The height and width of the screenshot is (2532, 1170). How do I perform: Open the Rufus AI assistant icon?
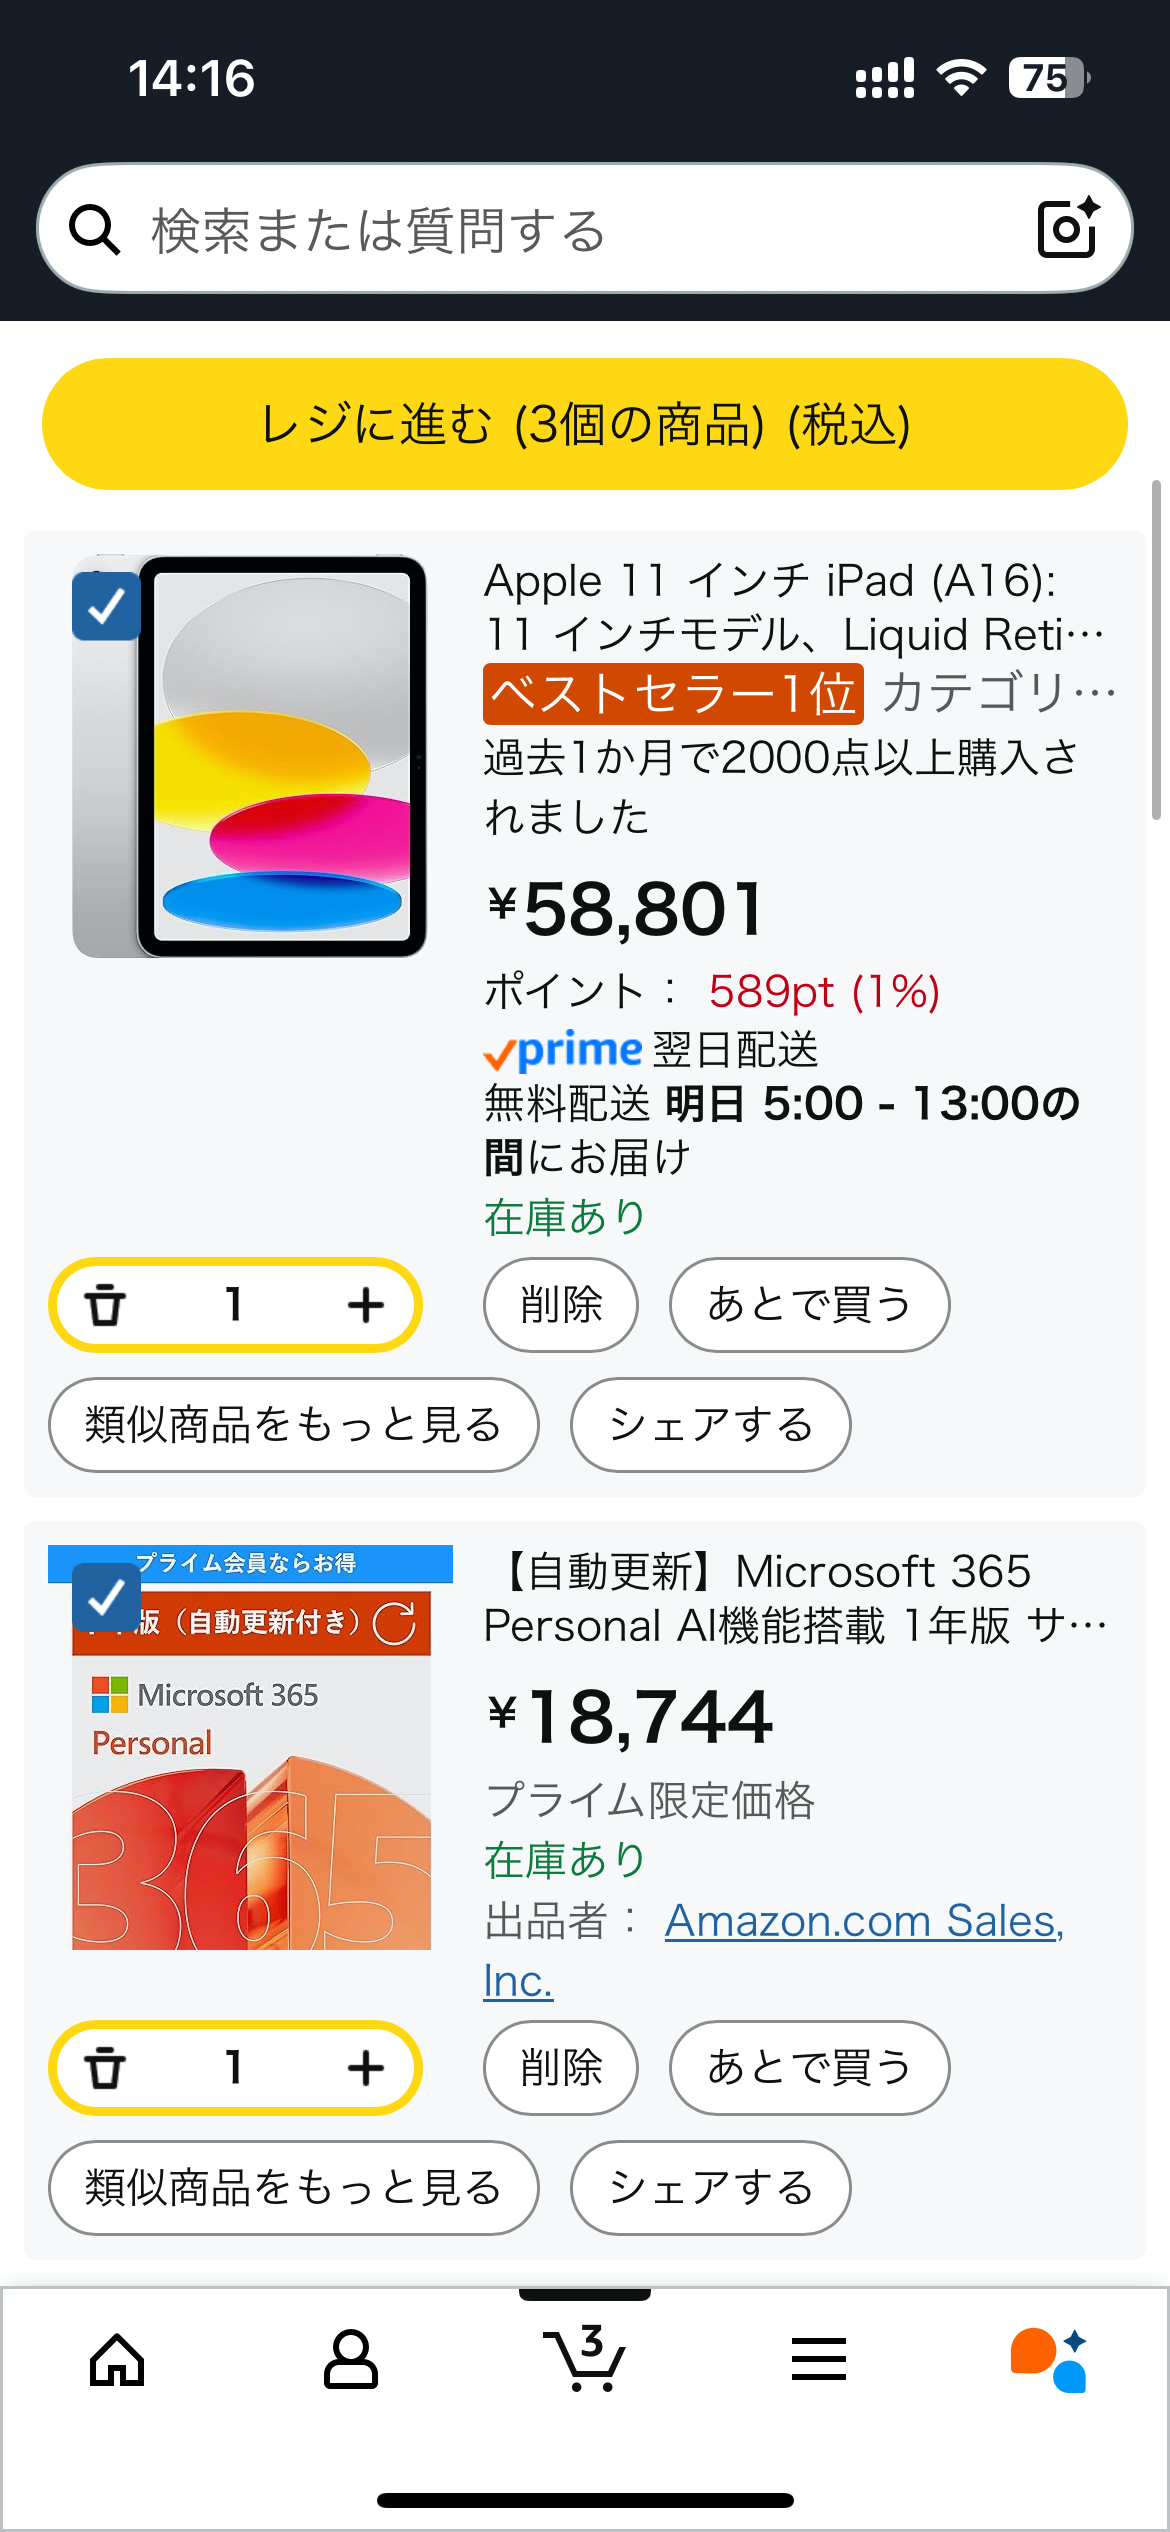pos(1049,2360)
